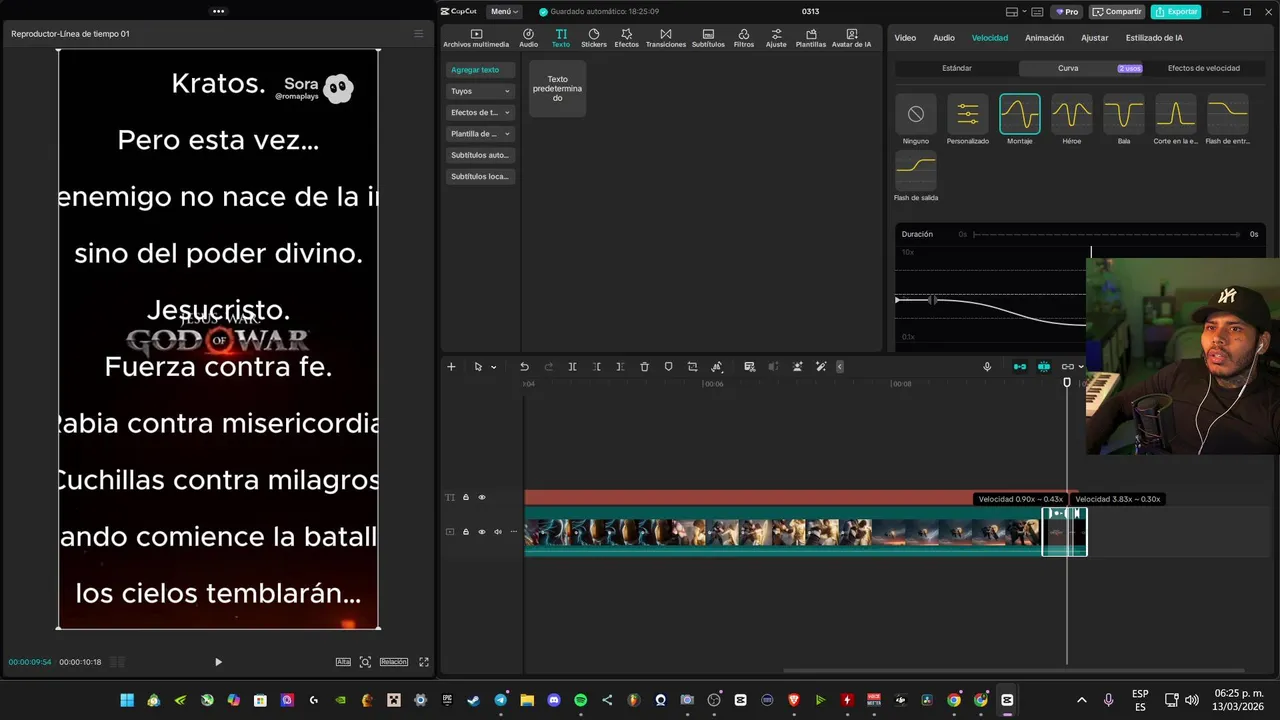Hide the main video track with eye icon
This screenshot has height=720, width=1280.
click(482, 532)
